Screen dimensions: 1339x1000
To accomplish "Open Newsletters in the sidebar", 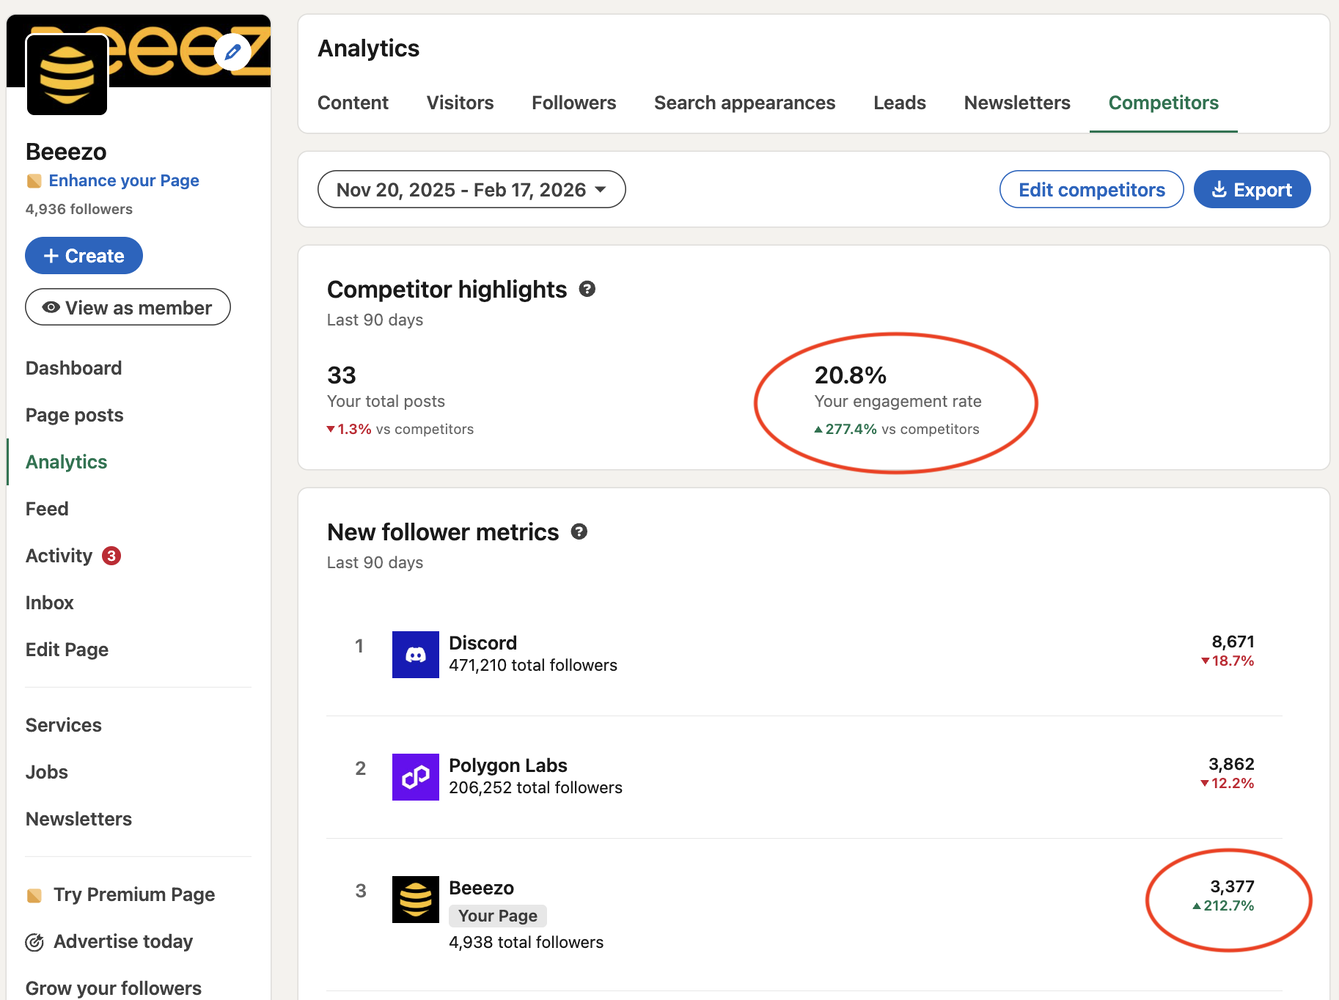I will (79, 819).
